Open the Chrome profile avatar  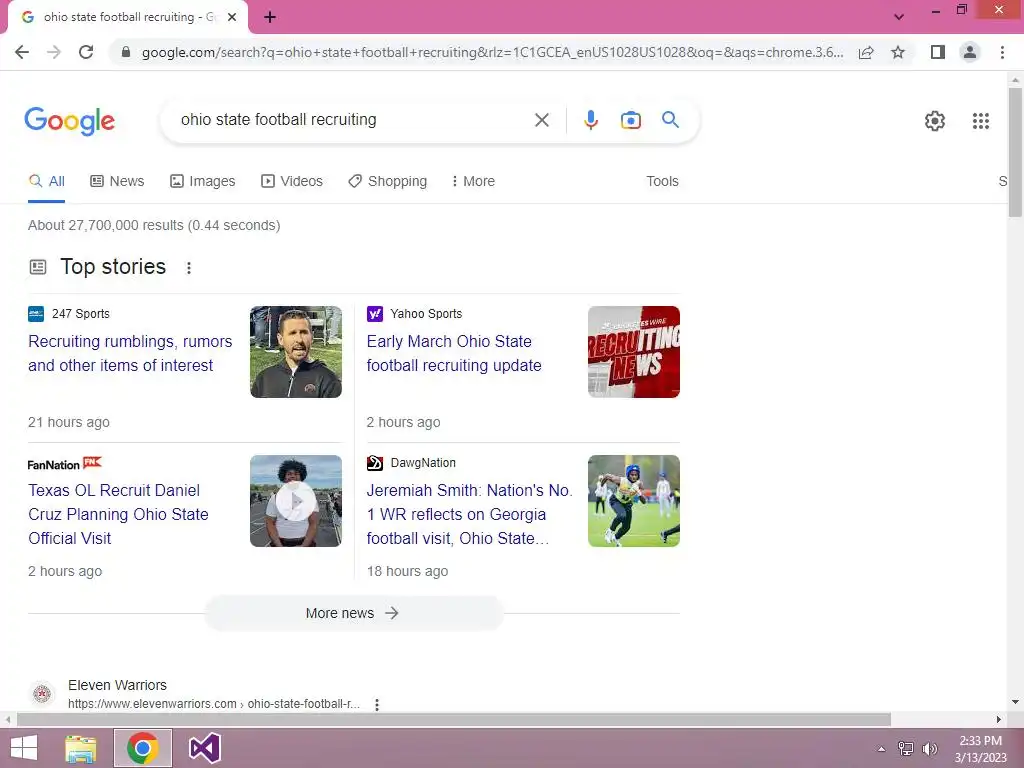coord(970,52)
